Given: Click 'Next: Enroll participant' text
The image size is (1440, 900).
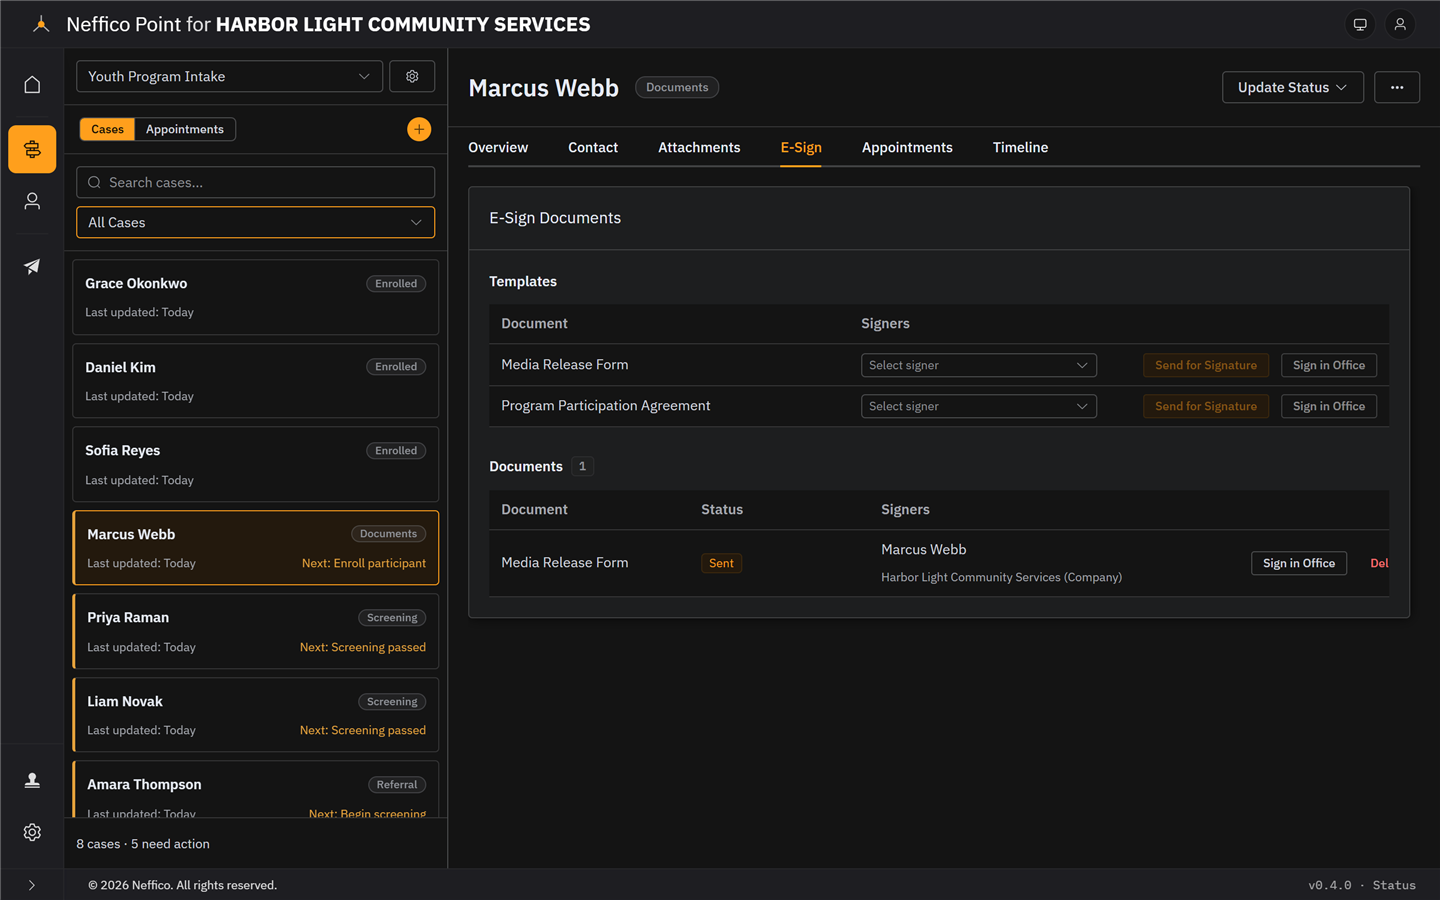Looking at the screenshot, I should (364, 563).
